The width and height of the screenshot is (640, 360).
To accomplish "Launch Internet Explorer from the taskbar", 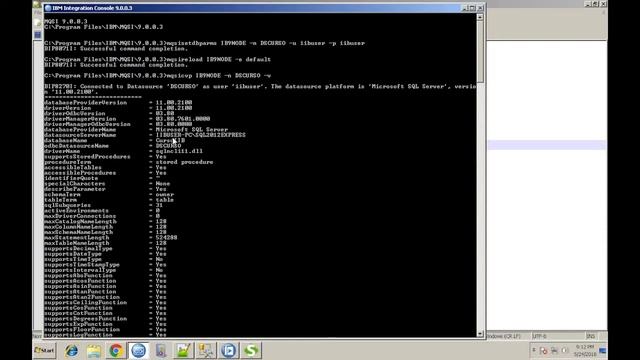I will click(71, 351).
